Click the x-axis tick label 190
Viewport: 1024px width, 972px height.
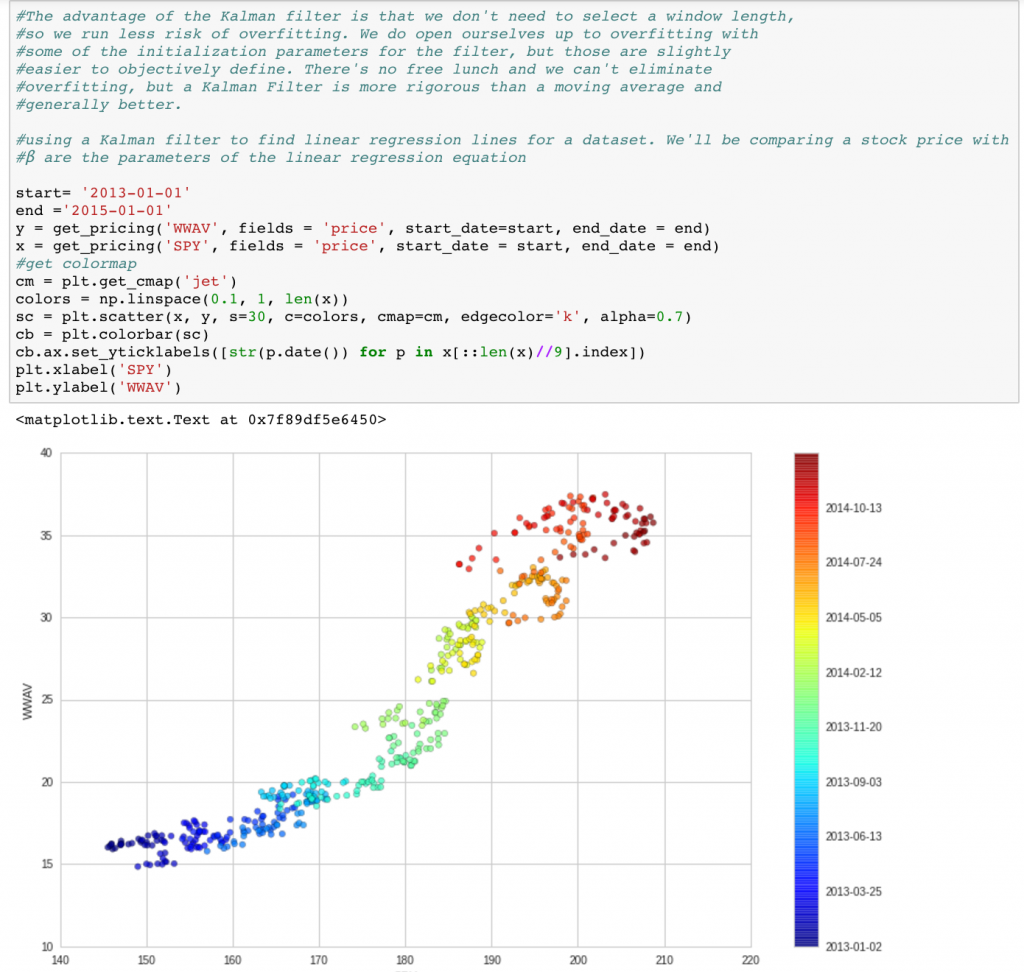pos(492,960)
